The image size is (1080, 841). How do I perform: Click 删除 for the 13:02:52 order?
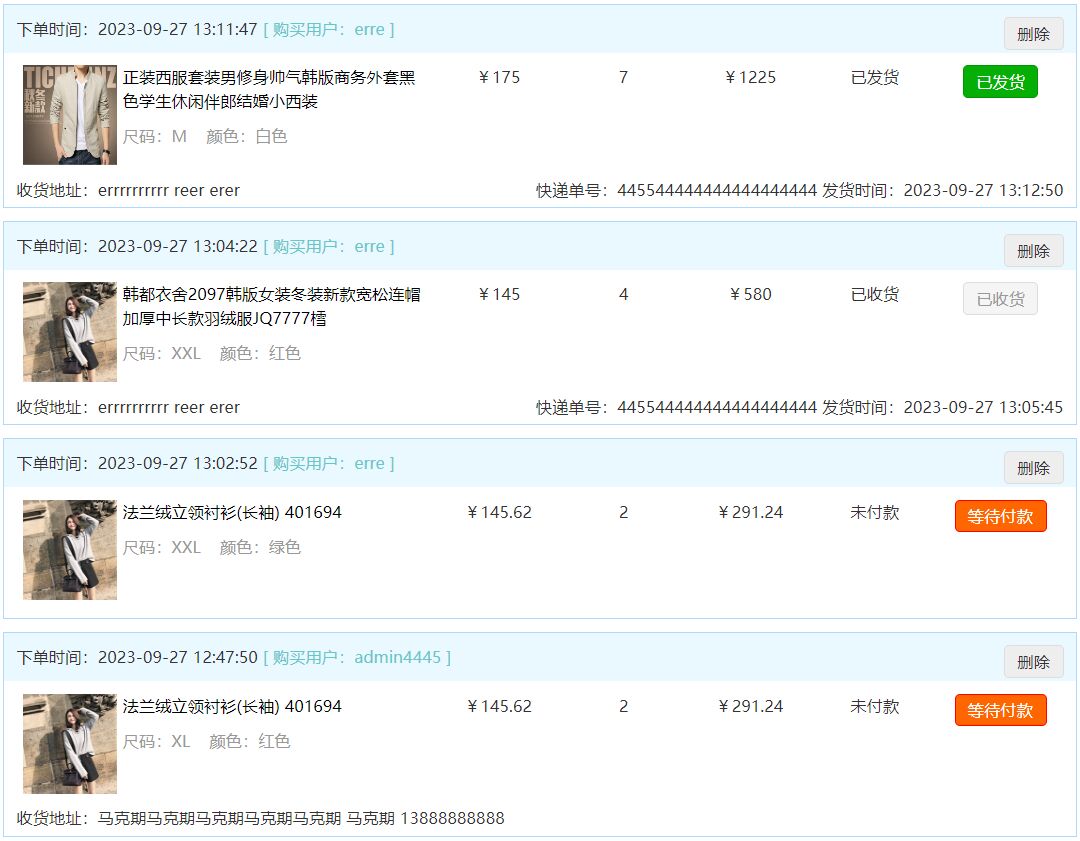(1033, 468)
